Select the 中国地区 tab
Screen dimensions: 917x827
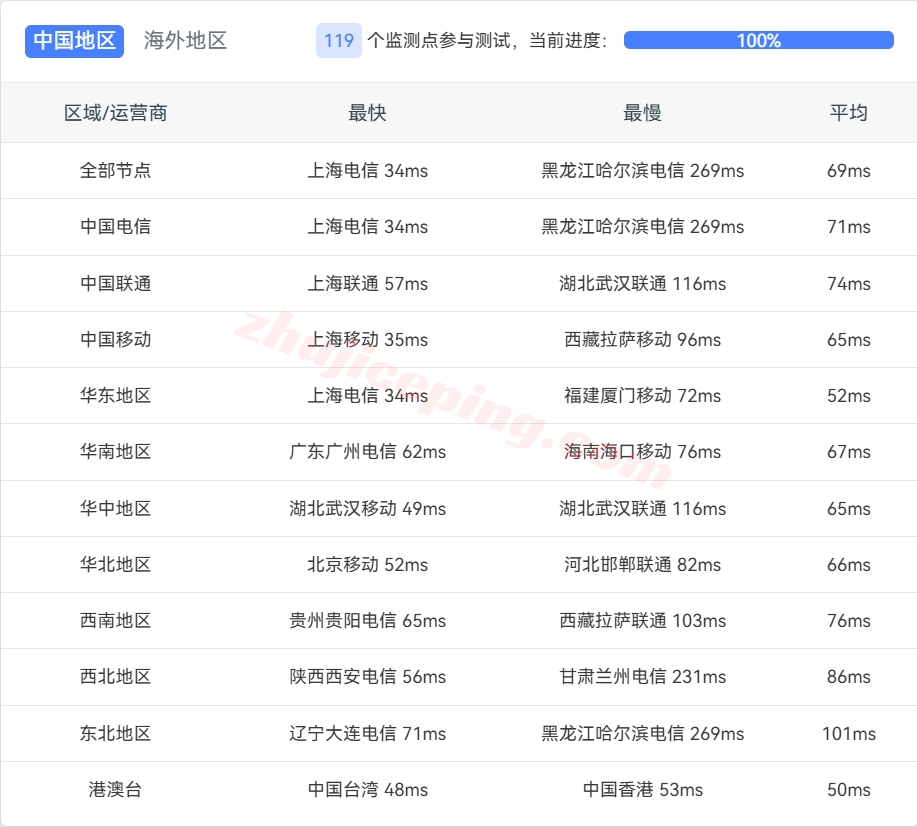pyautogui.click(x=74, y=41)
